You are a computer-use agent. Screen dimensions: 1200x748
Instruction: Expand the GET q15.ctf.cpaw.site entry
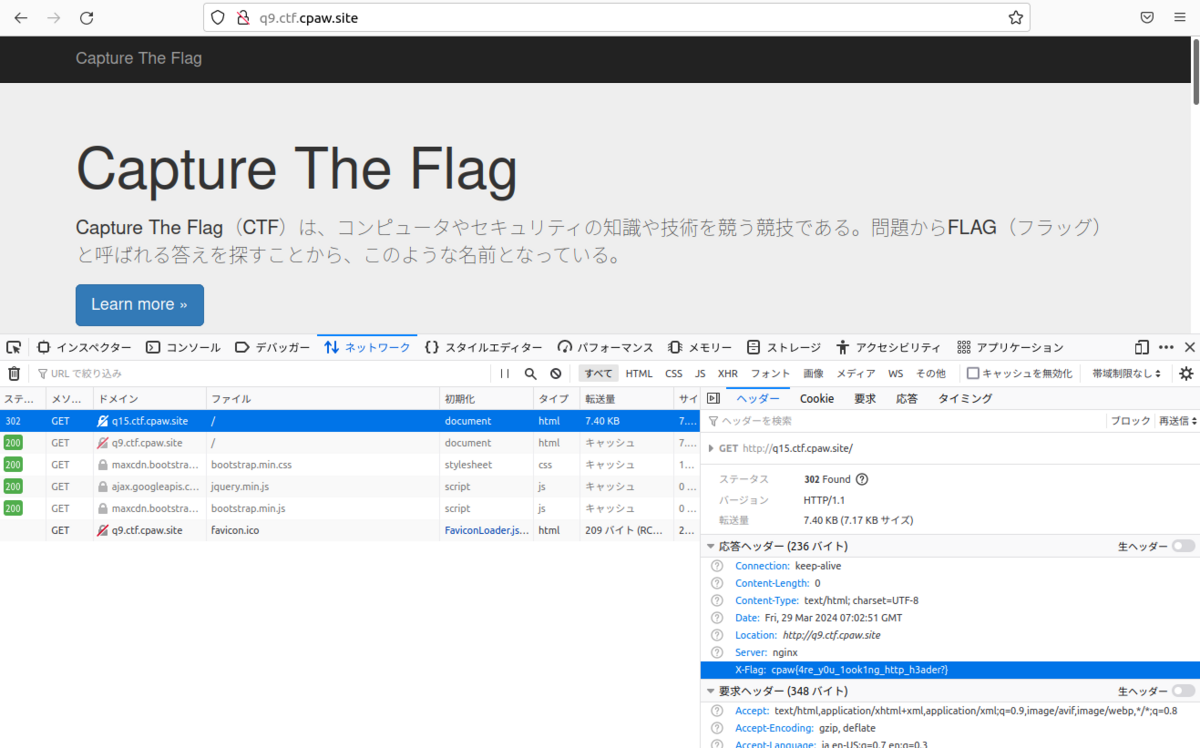point(712,448)
